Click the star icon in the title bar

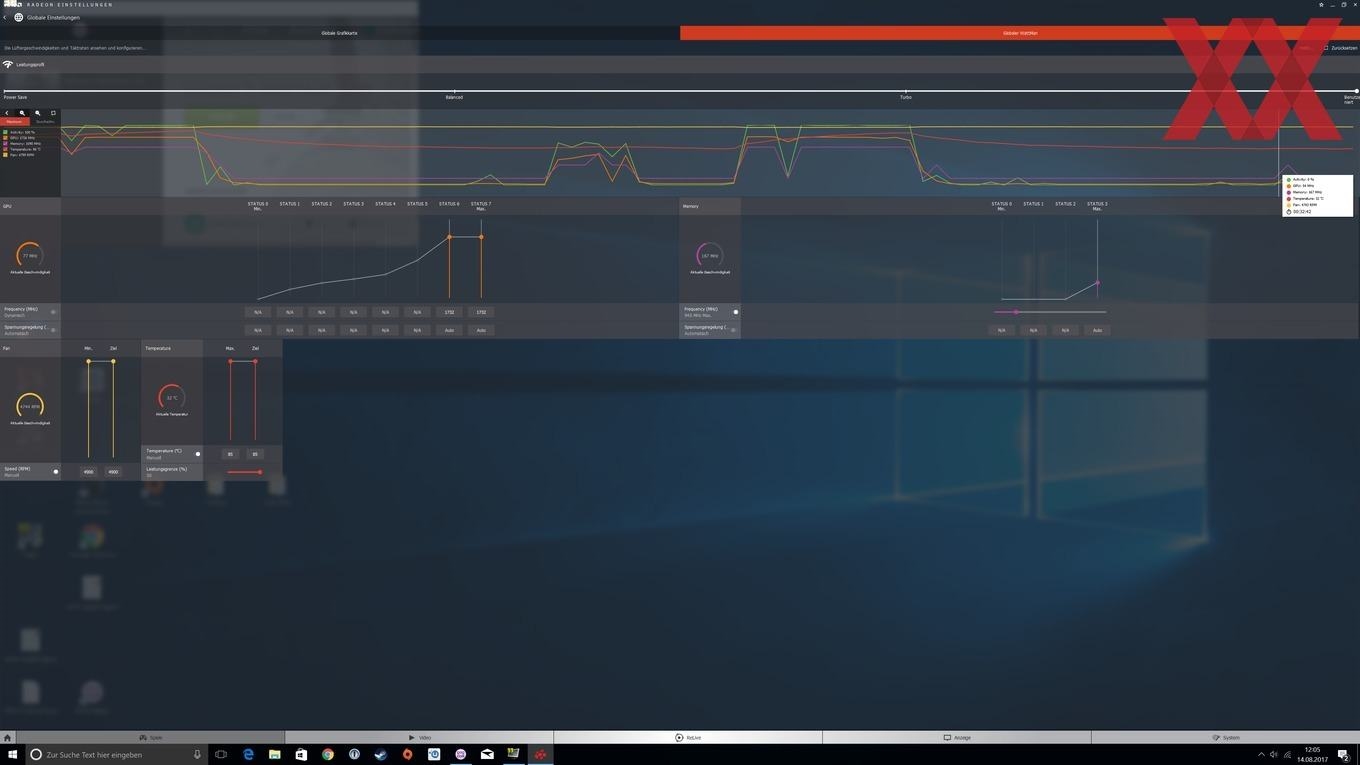point(1321,5)
